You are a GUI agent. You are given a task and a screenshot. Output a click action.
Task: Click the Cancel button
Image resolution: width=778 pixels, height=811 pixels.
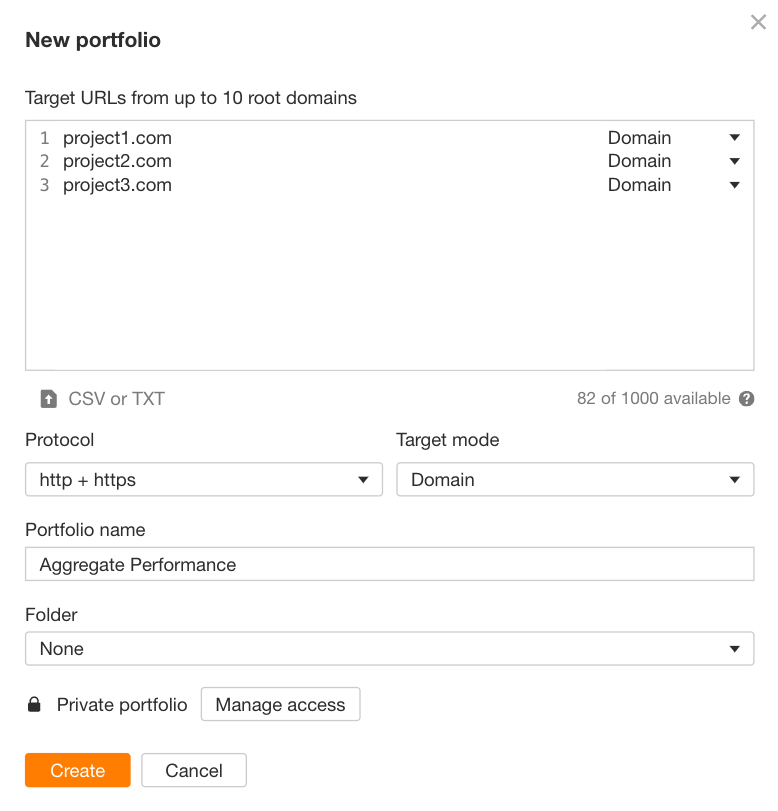click(194, 770)
